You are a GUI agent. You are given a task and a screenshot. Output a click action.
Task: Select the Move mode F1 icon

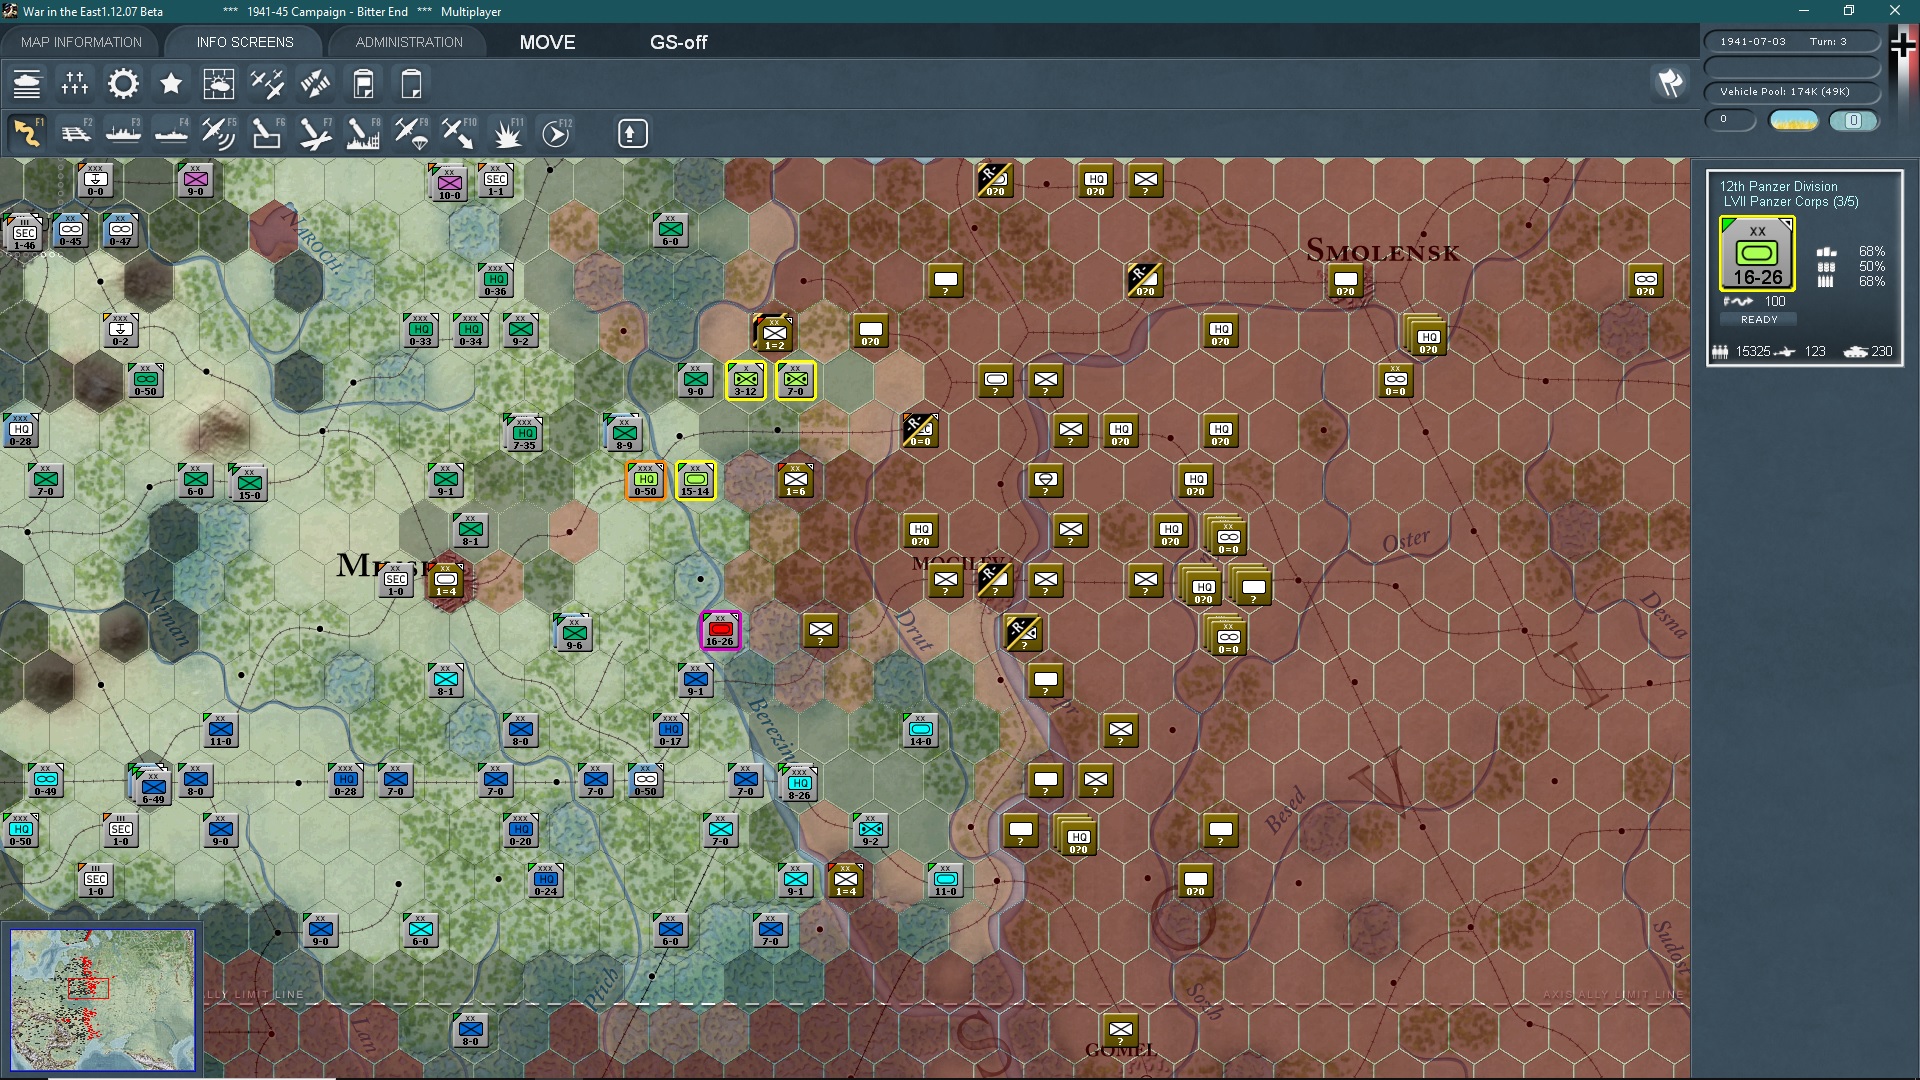coord(27,133)
